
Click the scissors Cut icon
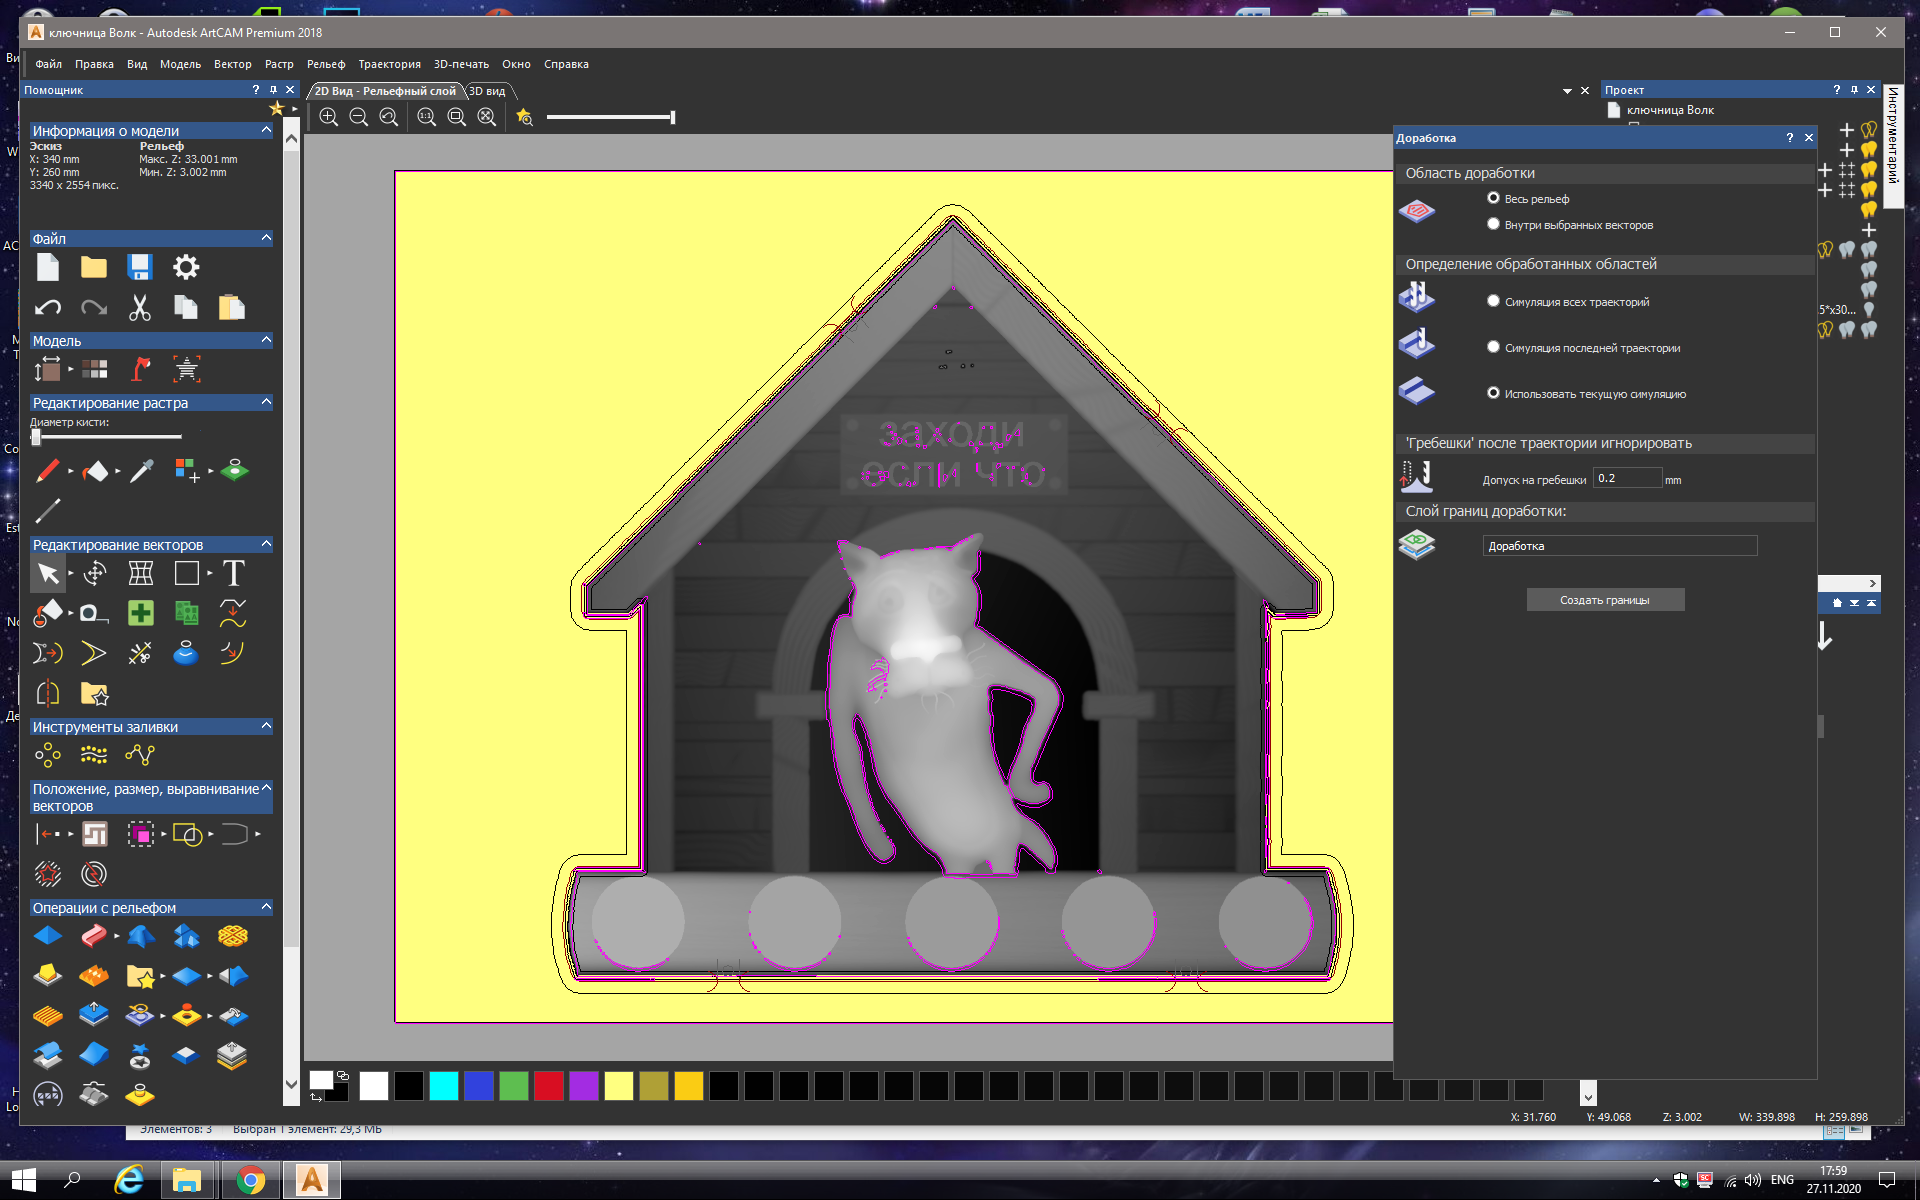(x=140, y=308)
